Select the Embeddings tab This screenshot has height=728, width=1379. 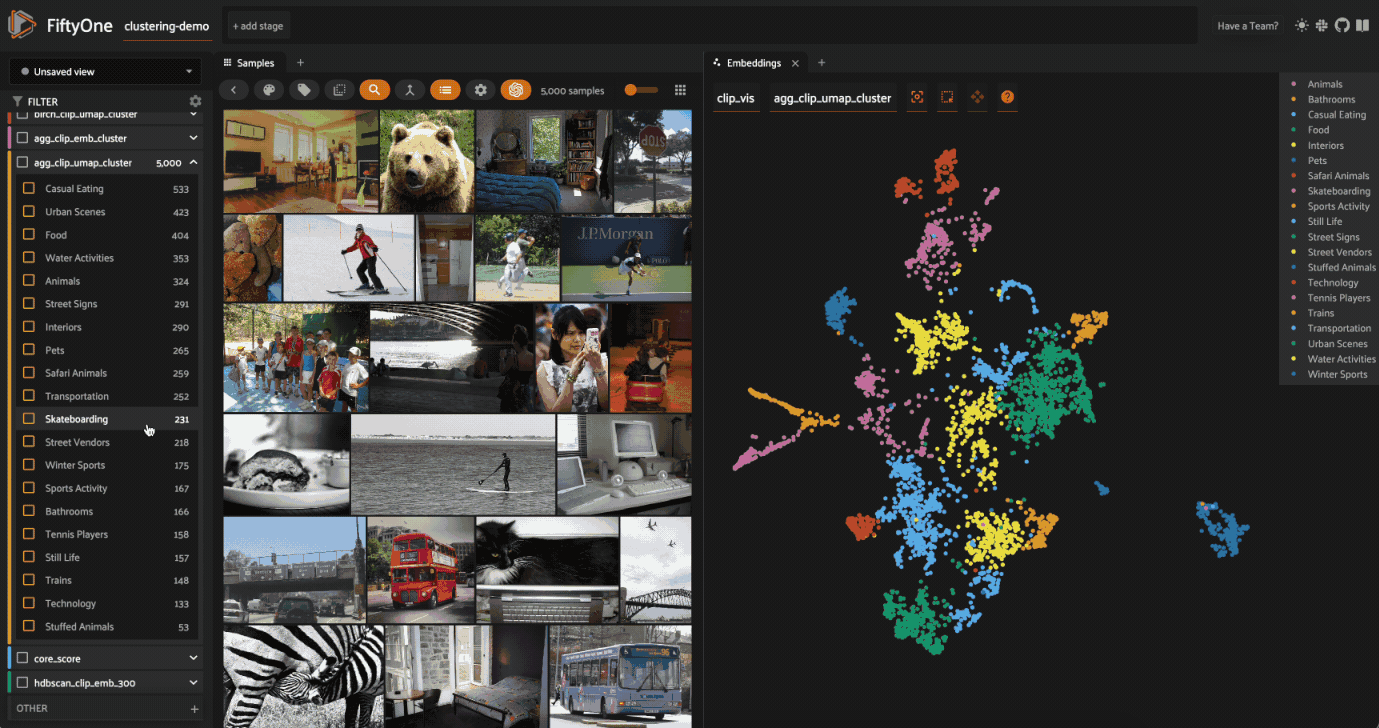click(x=753, y=63)
